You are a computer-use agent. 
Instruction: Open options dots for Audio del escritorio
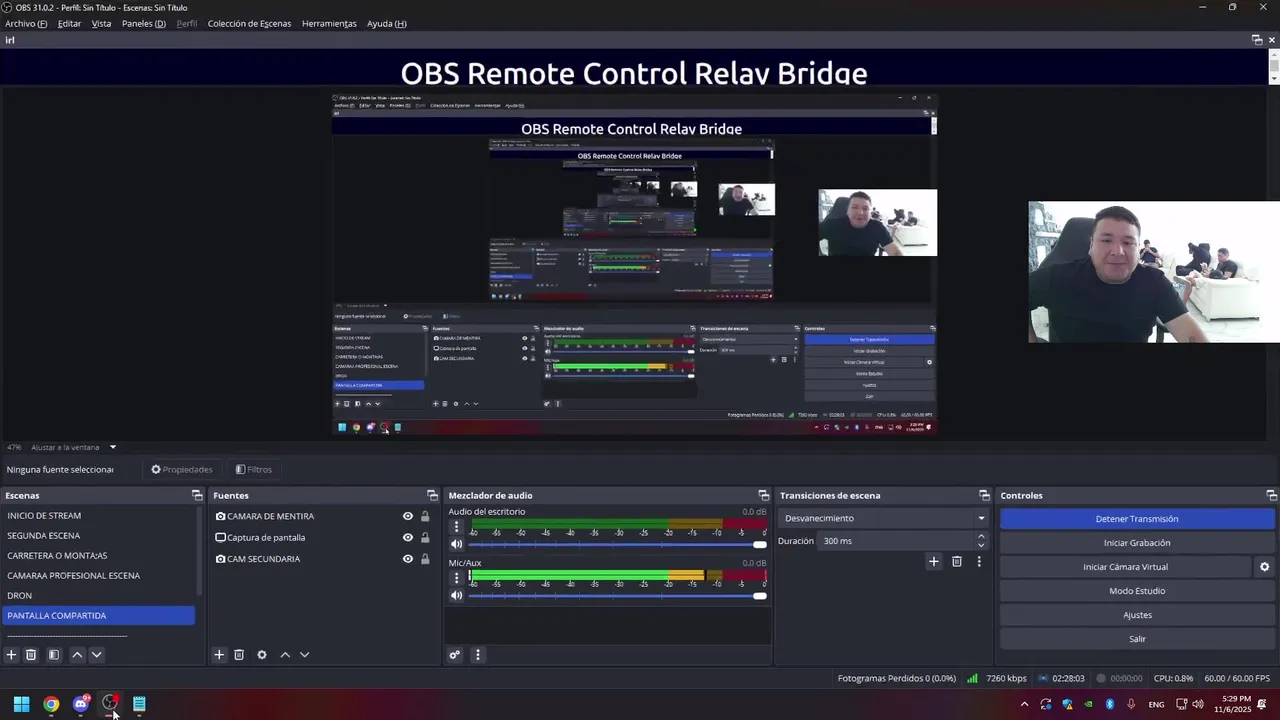457,526
